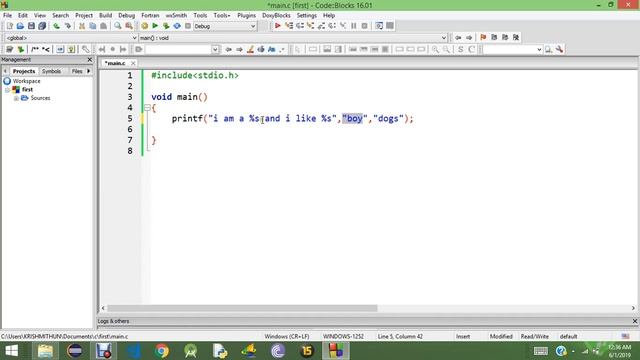The image size is (640, 360).
Task: Click the DoxyBlocks line comment *< icon
Action: (46, 49)
